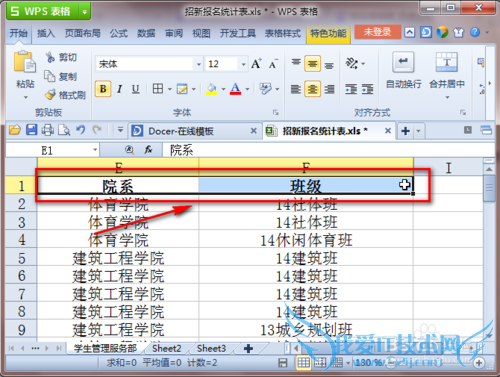Click the text orientation icon
Screen dimensions: 500x377
(351, 63)
